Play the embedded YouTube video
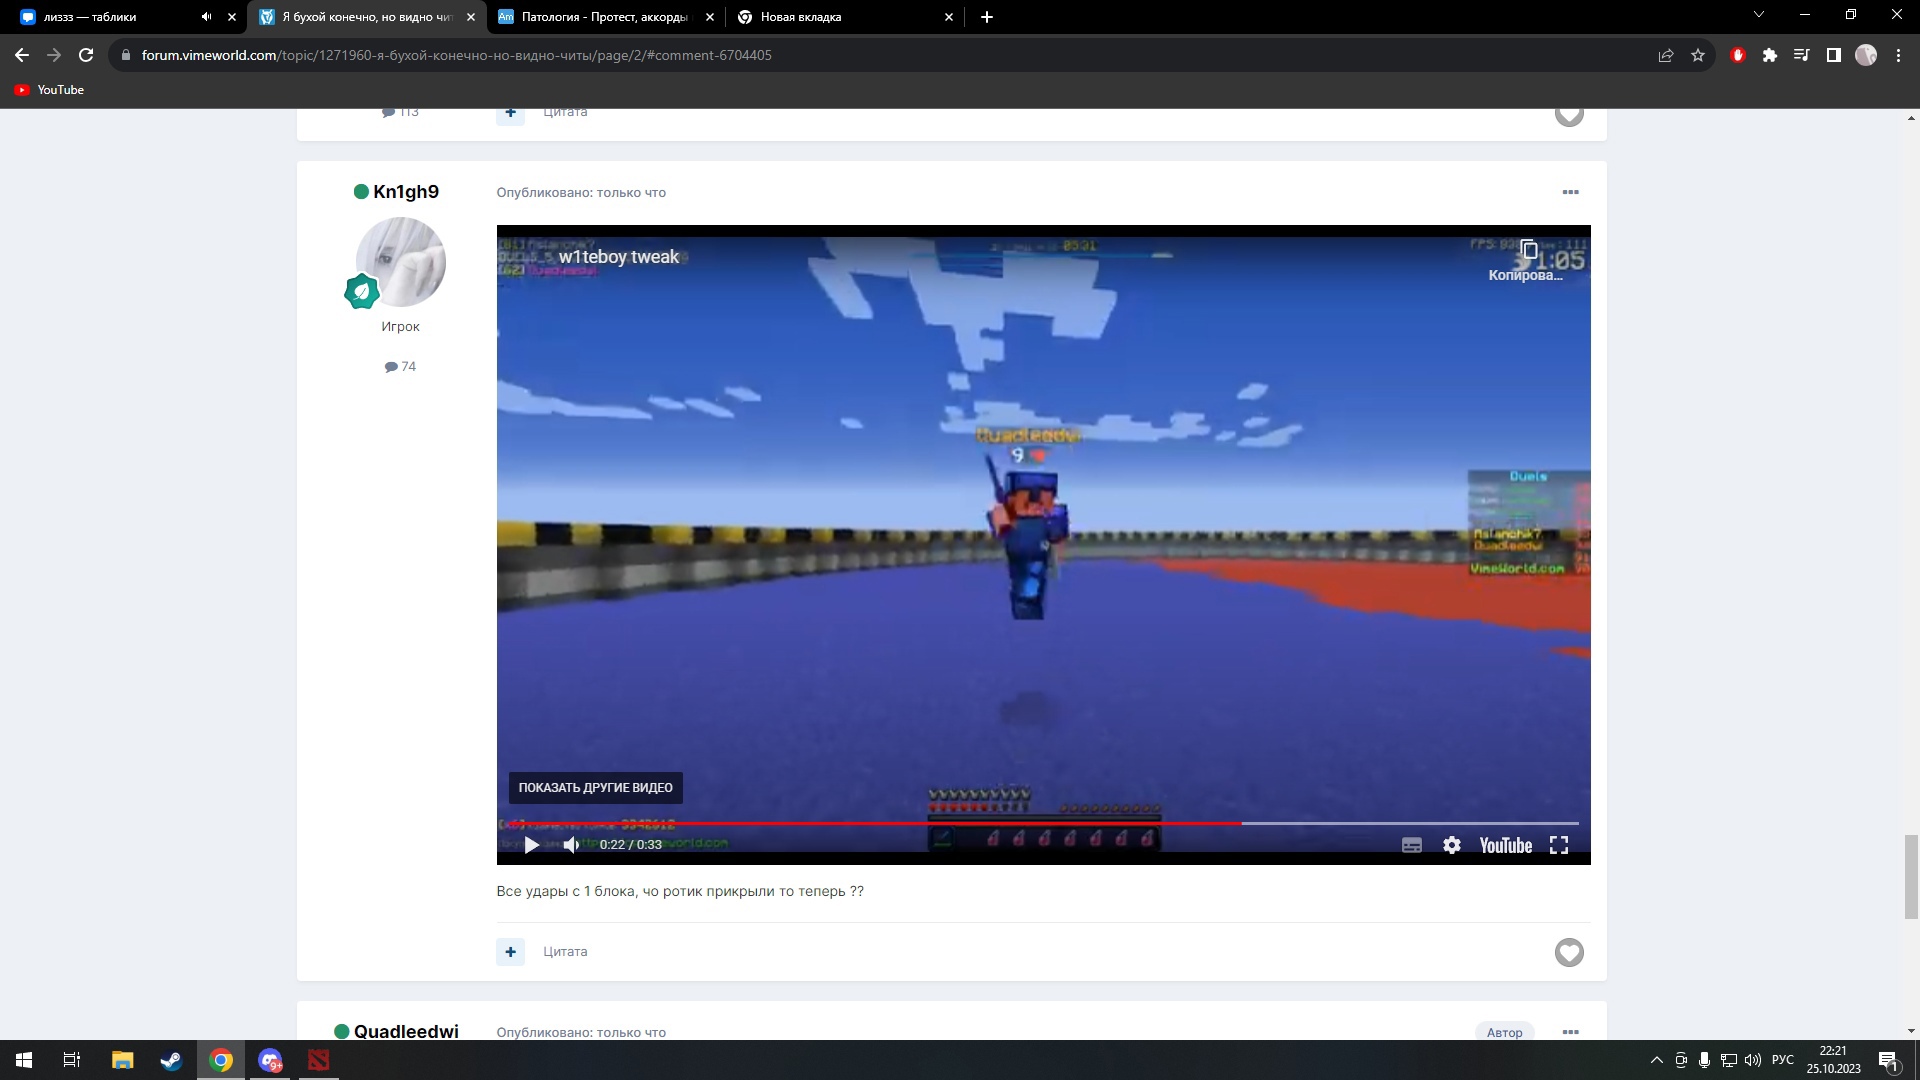 [x=531, y=845]
